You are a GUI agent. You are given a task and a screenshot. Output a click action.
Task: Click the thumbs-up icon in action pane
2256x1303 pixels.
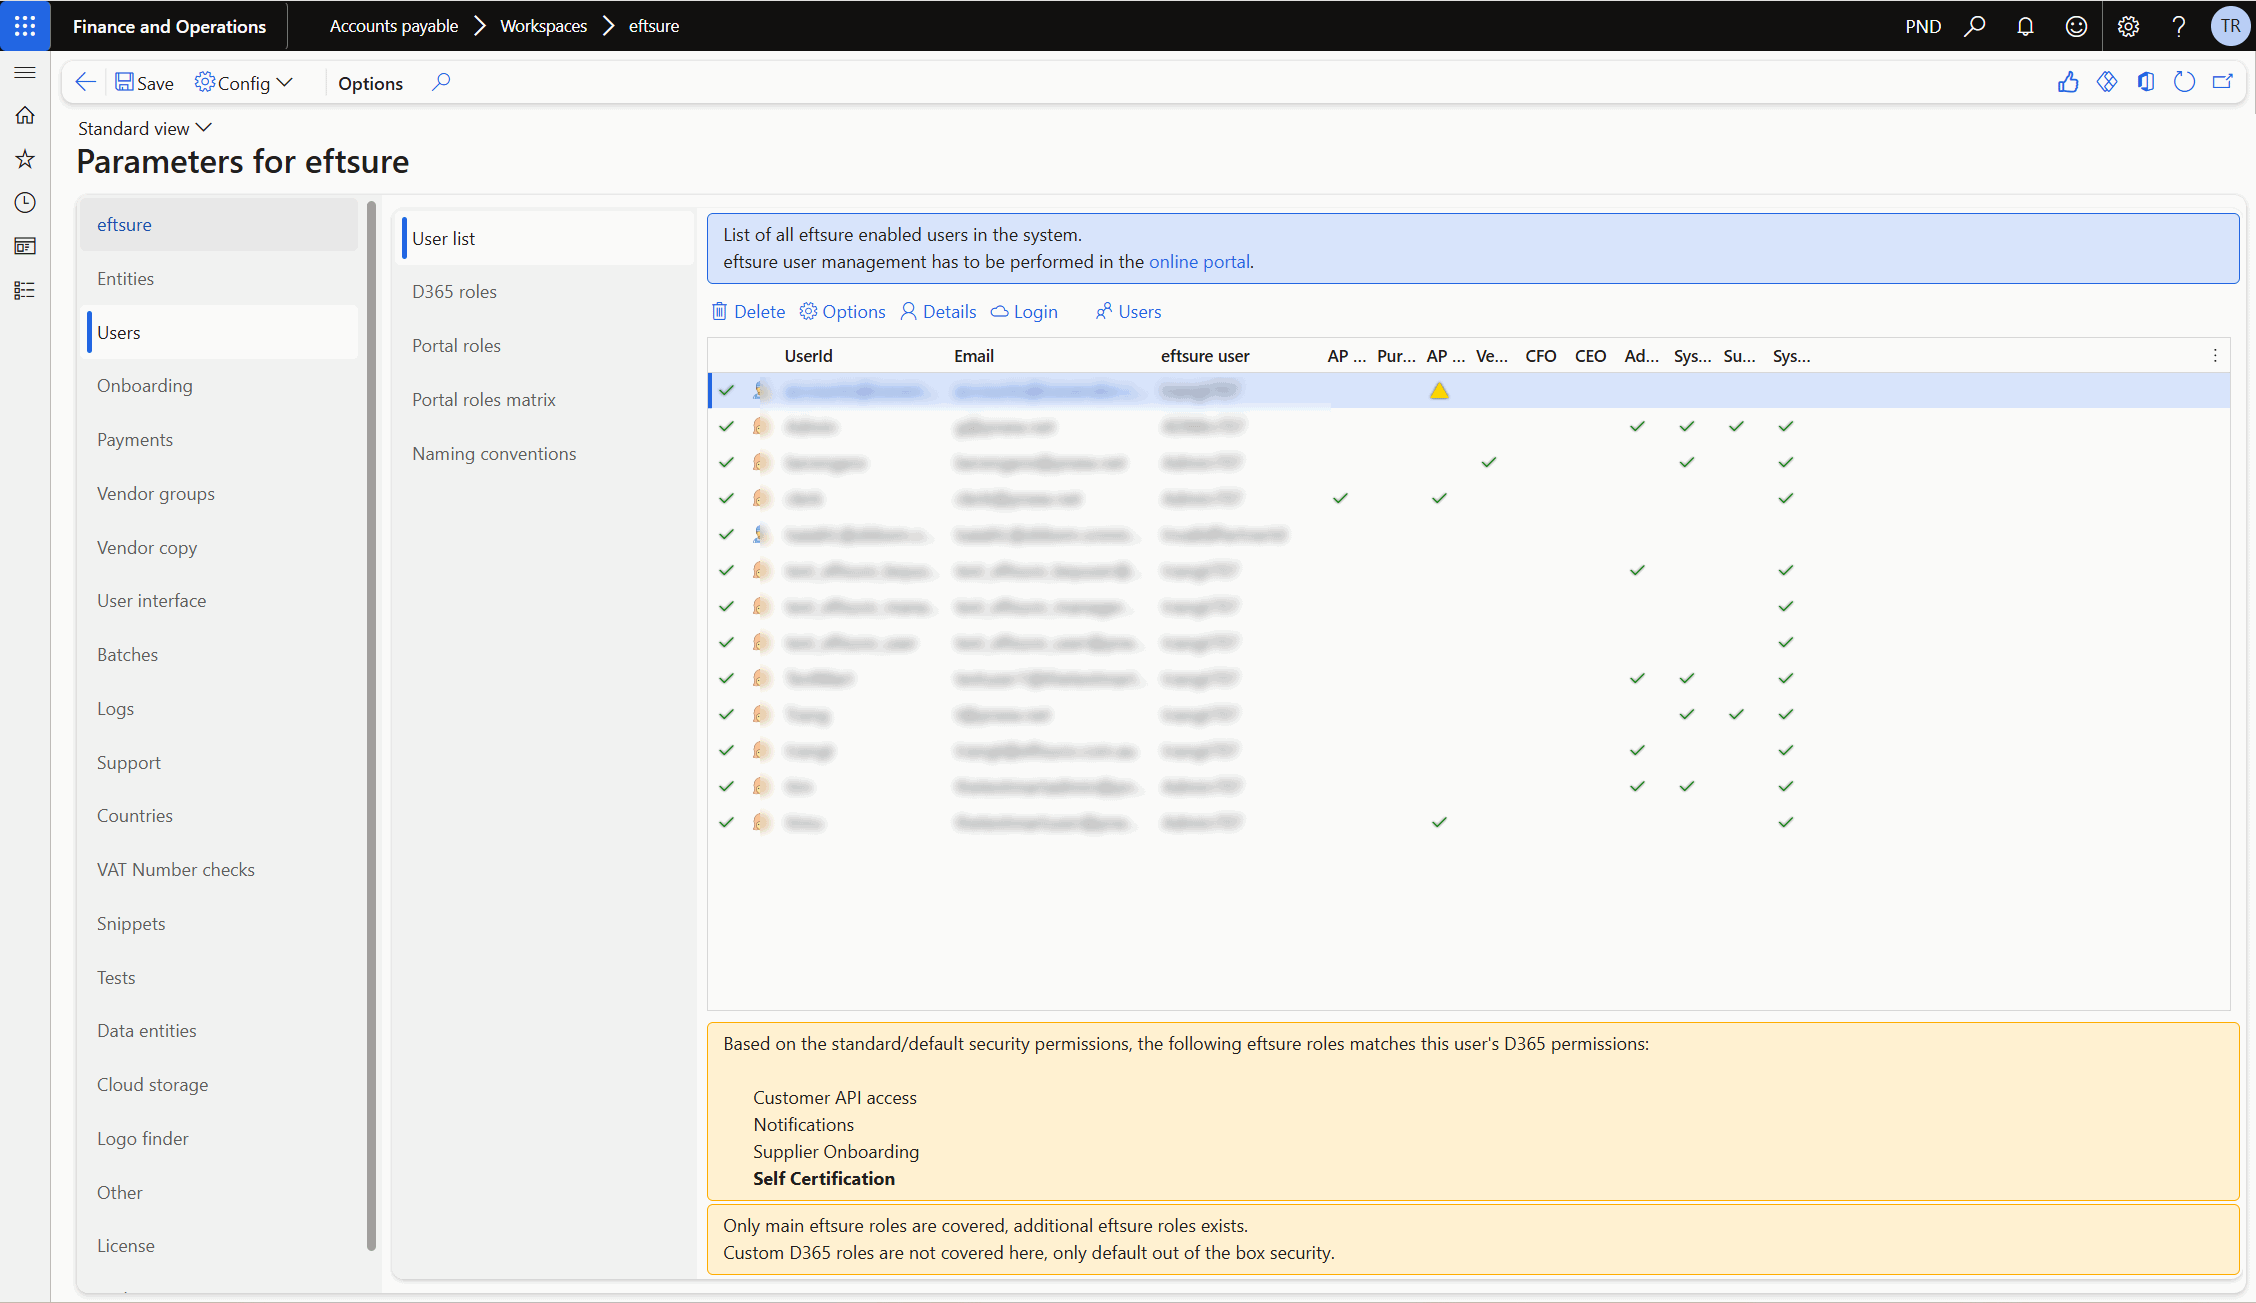[2068, 82]
